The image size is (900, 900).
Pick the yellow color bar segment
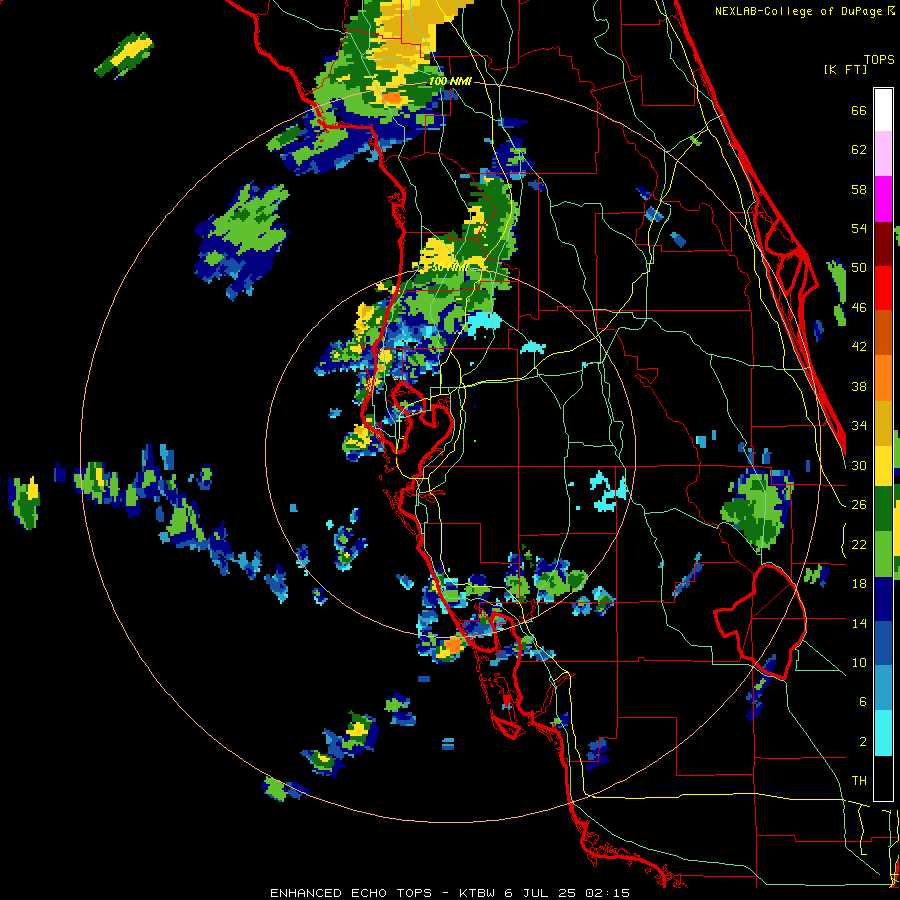click(883, 465)
